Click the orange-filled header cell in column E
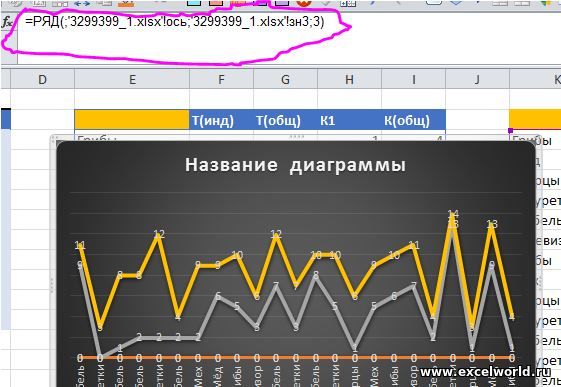The width and height of the screenshot is (561, 387). click(x=132, y=120)
